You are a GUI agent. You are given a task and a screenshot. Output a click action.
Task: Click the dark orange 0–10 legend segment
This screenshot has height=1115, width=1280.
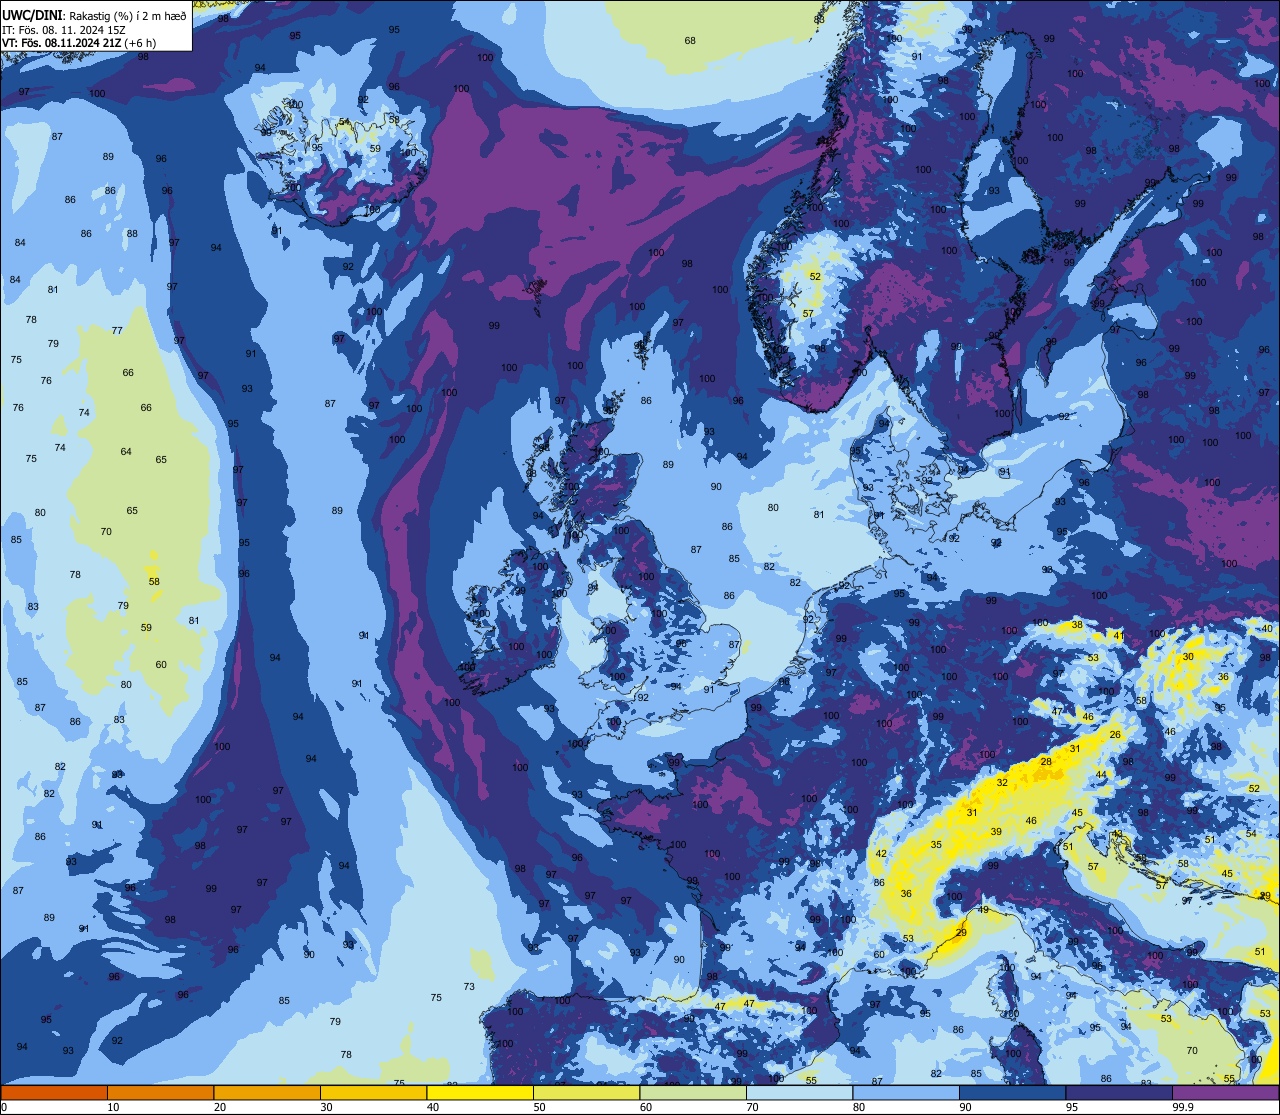coord(54,1092)
